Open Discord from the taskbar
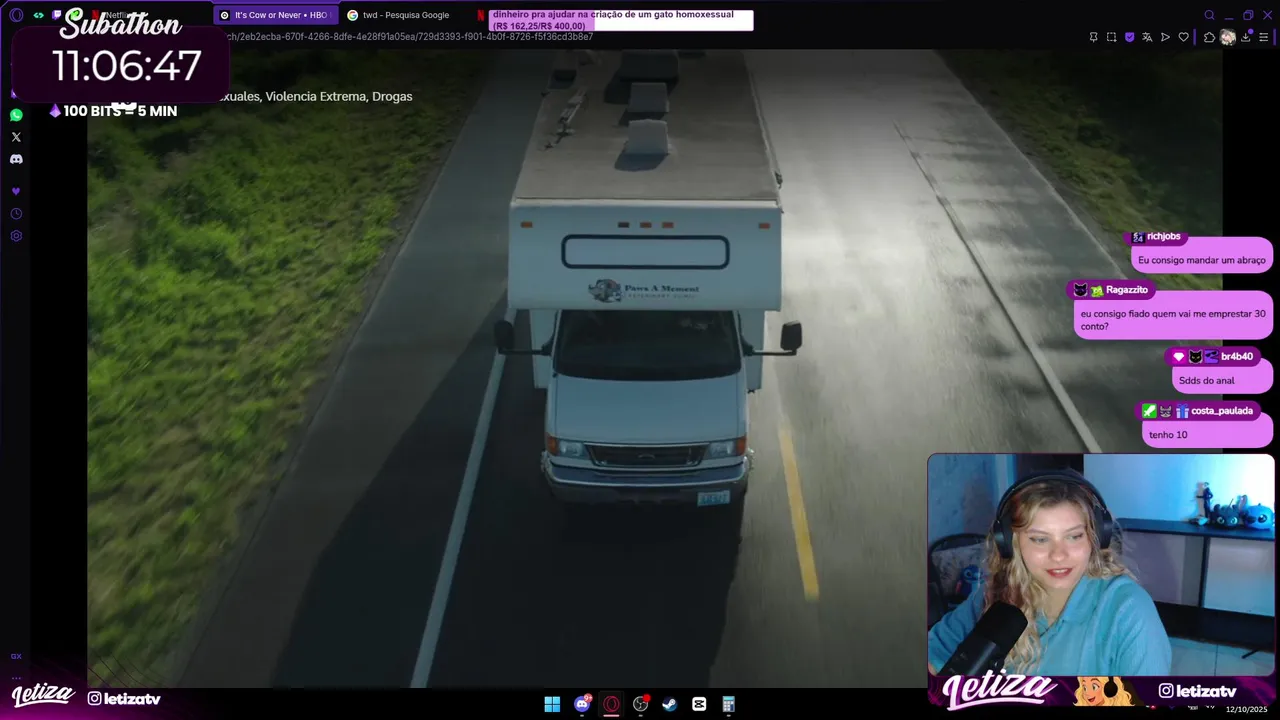1280x720 pixels. click(582, 704)
